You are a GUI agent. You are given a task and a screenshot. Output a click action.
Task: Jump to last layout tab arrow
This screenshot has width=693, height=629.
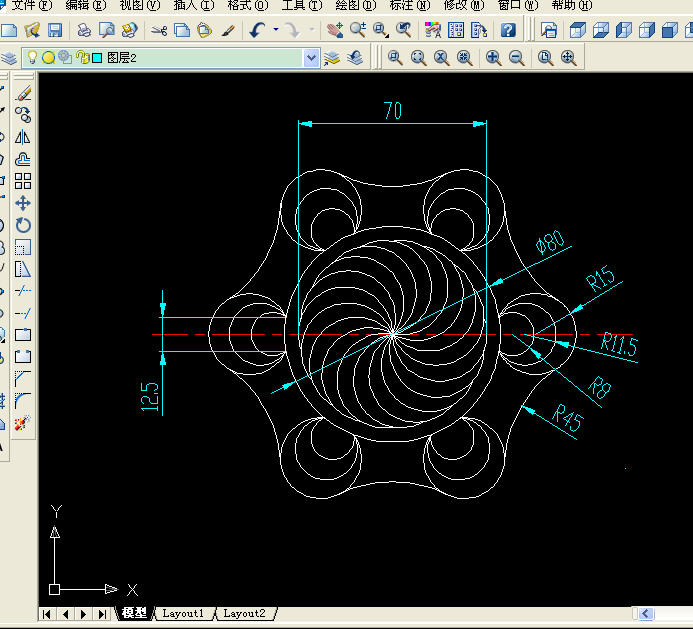tap(103, 614)
